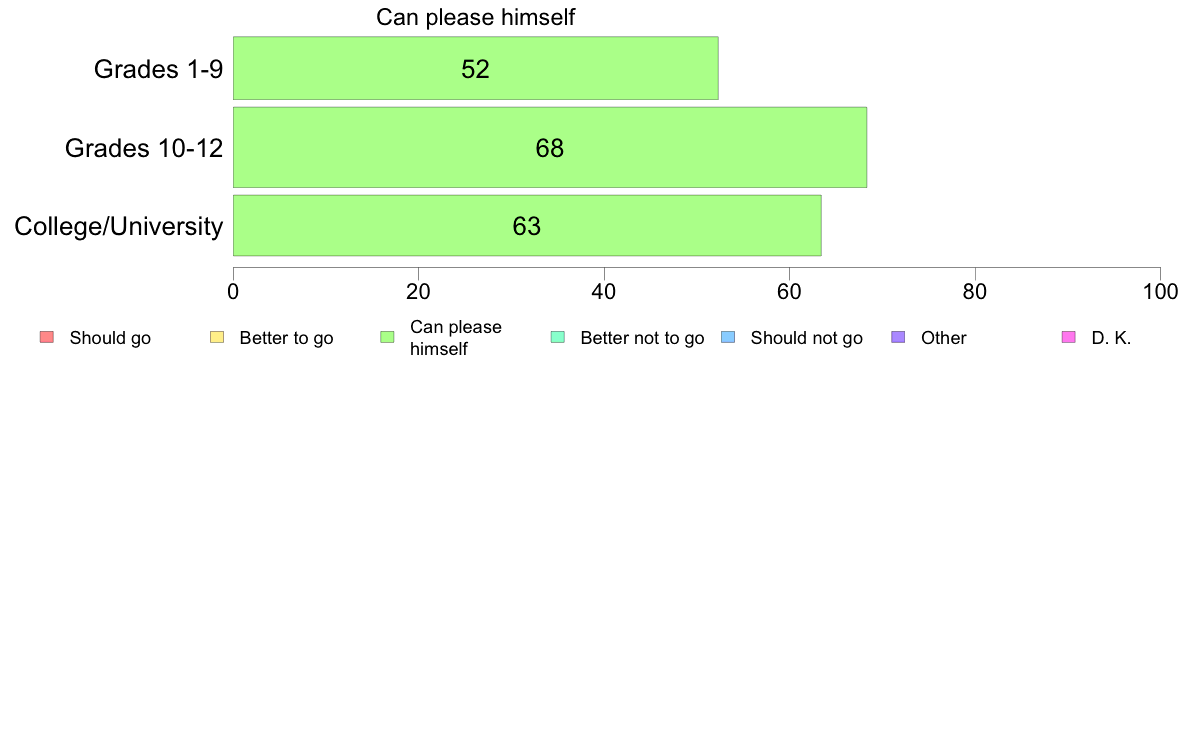Click the College/University axis label
The height and width of the screenshot is (736, 1188).
(x=119, y=226)
